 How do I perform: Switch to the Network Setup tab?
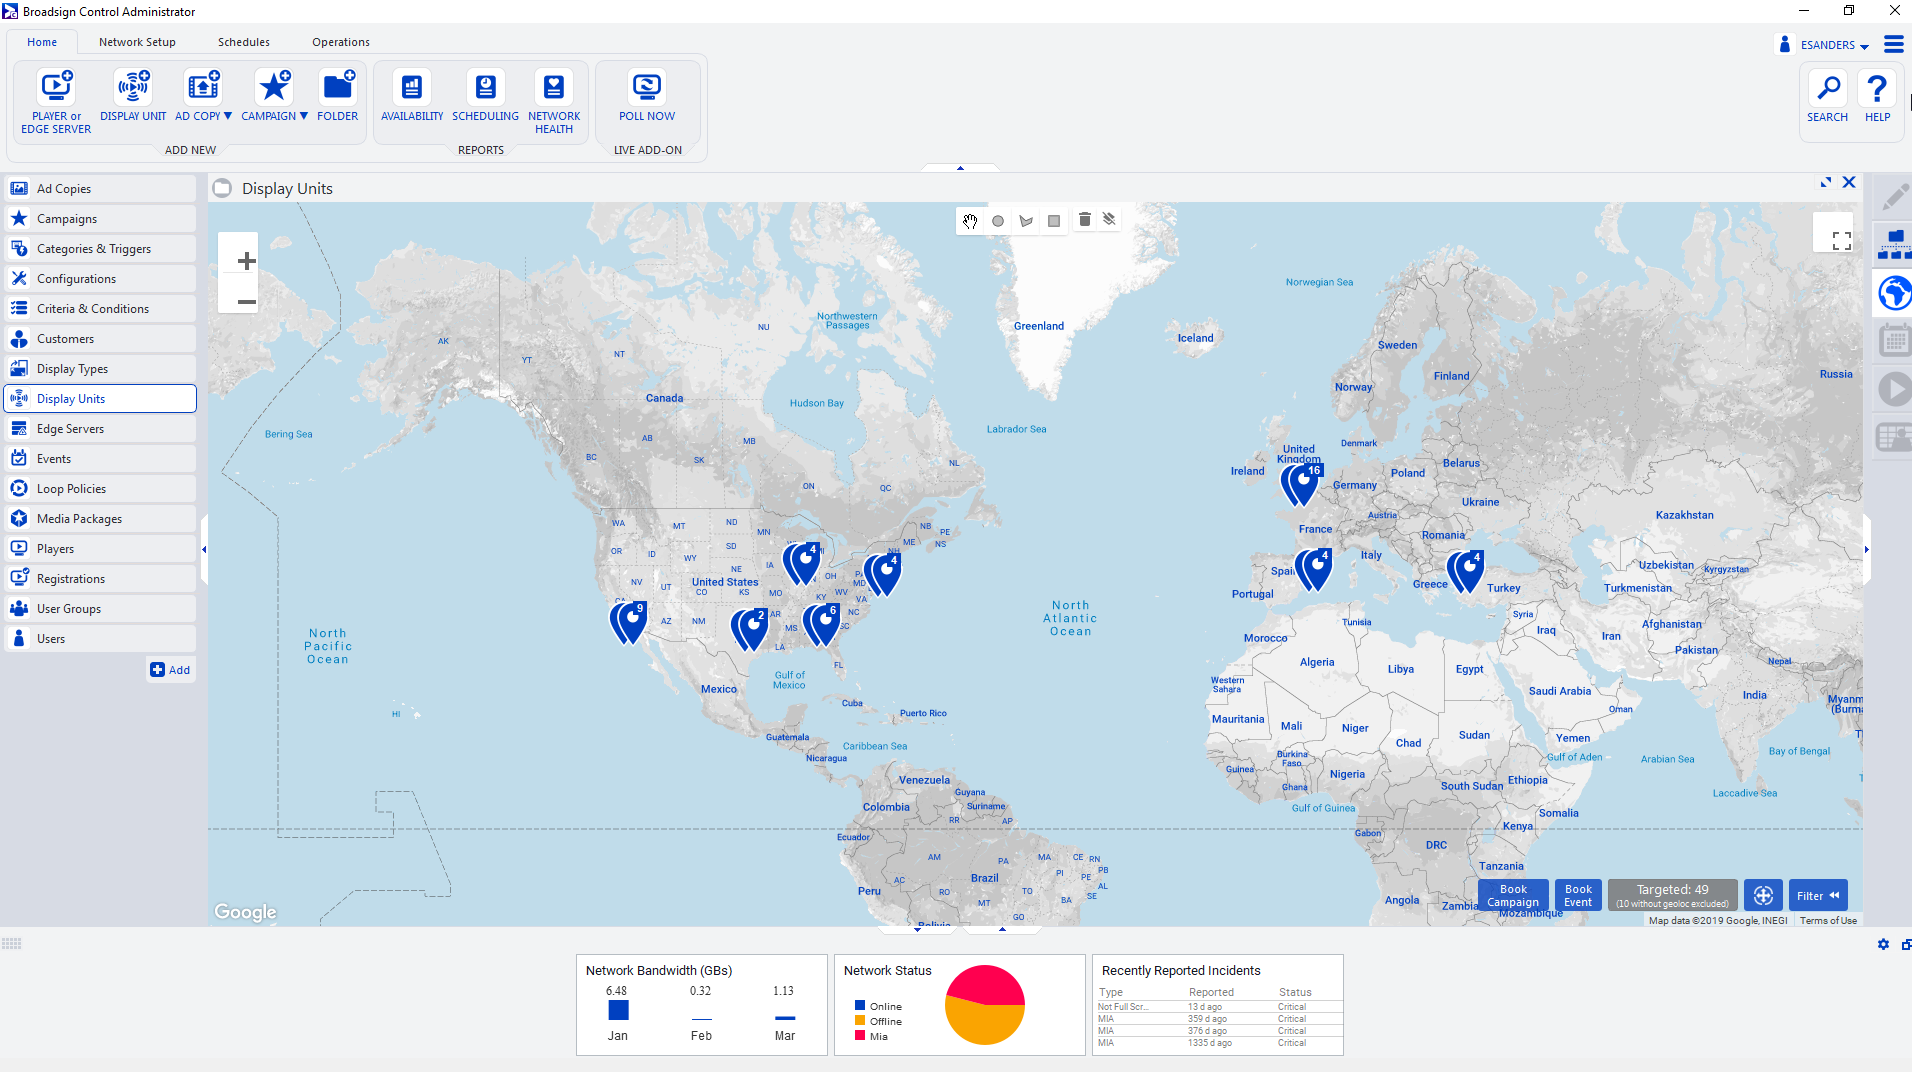(137, 42)
